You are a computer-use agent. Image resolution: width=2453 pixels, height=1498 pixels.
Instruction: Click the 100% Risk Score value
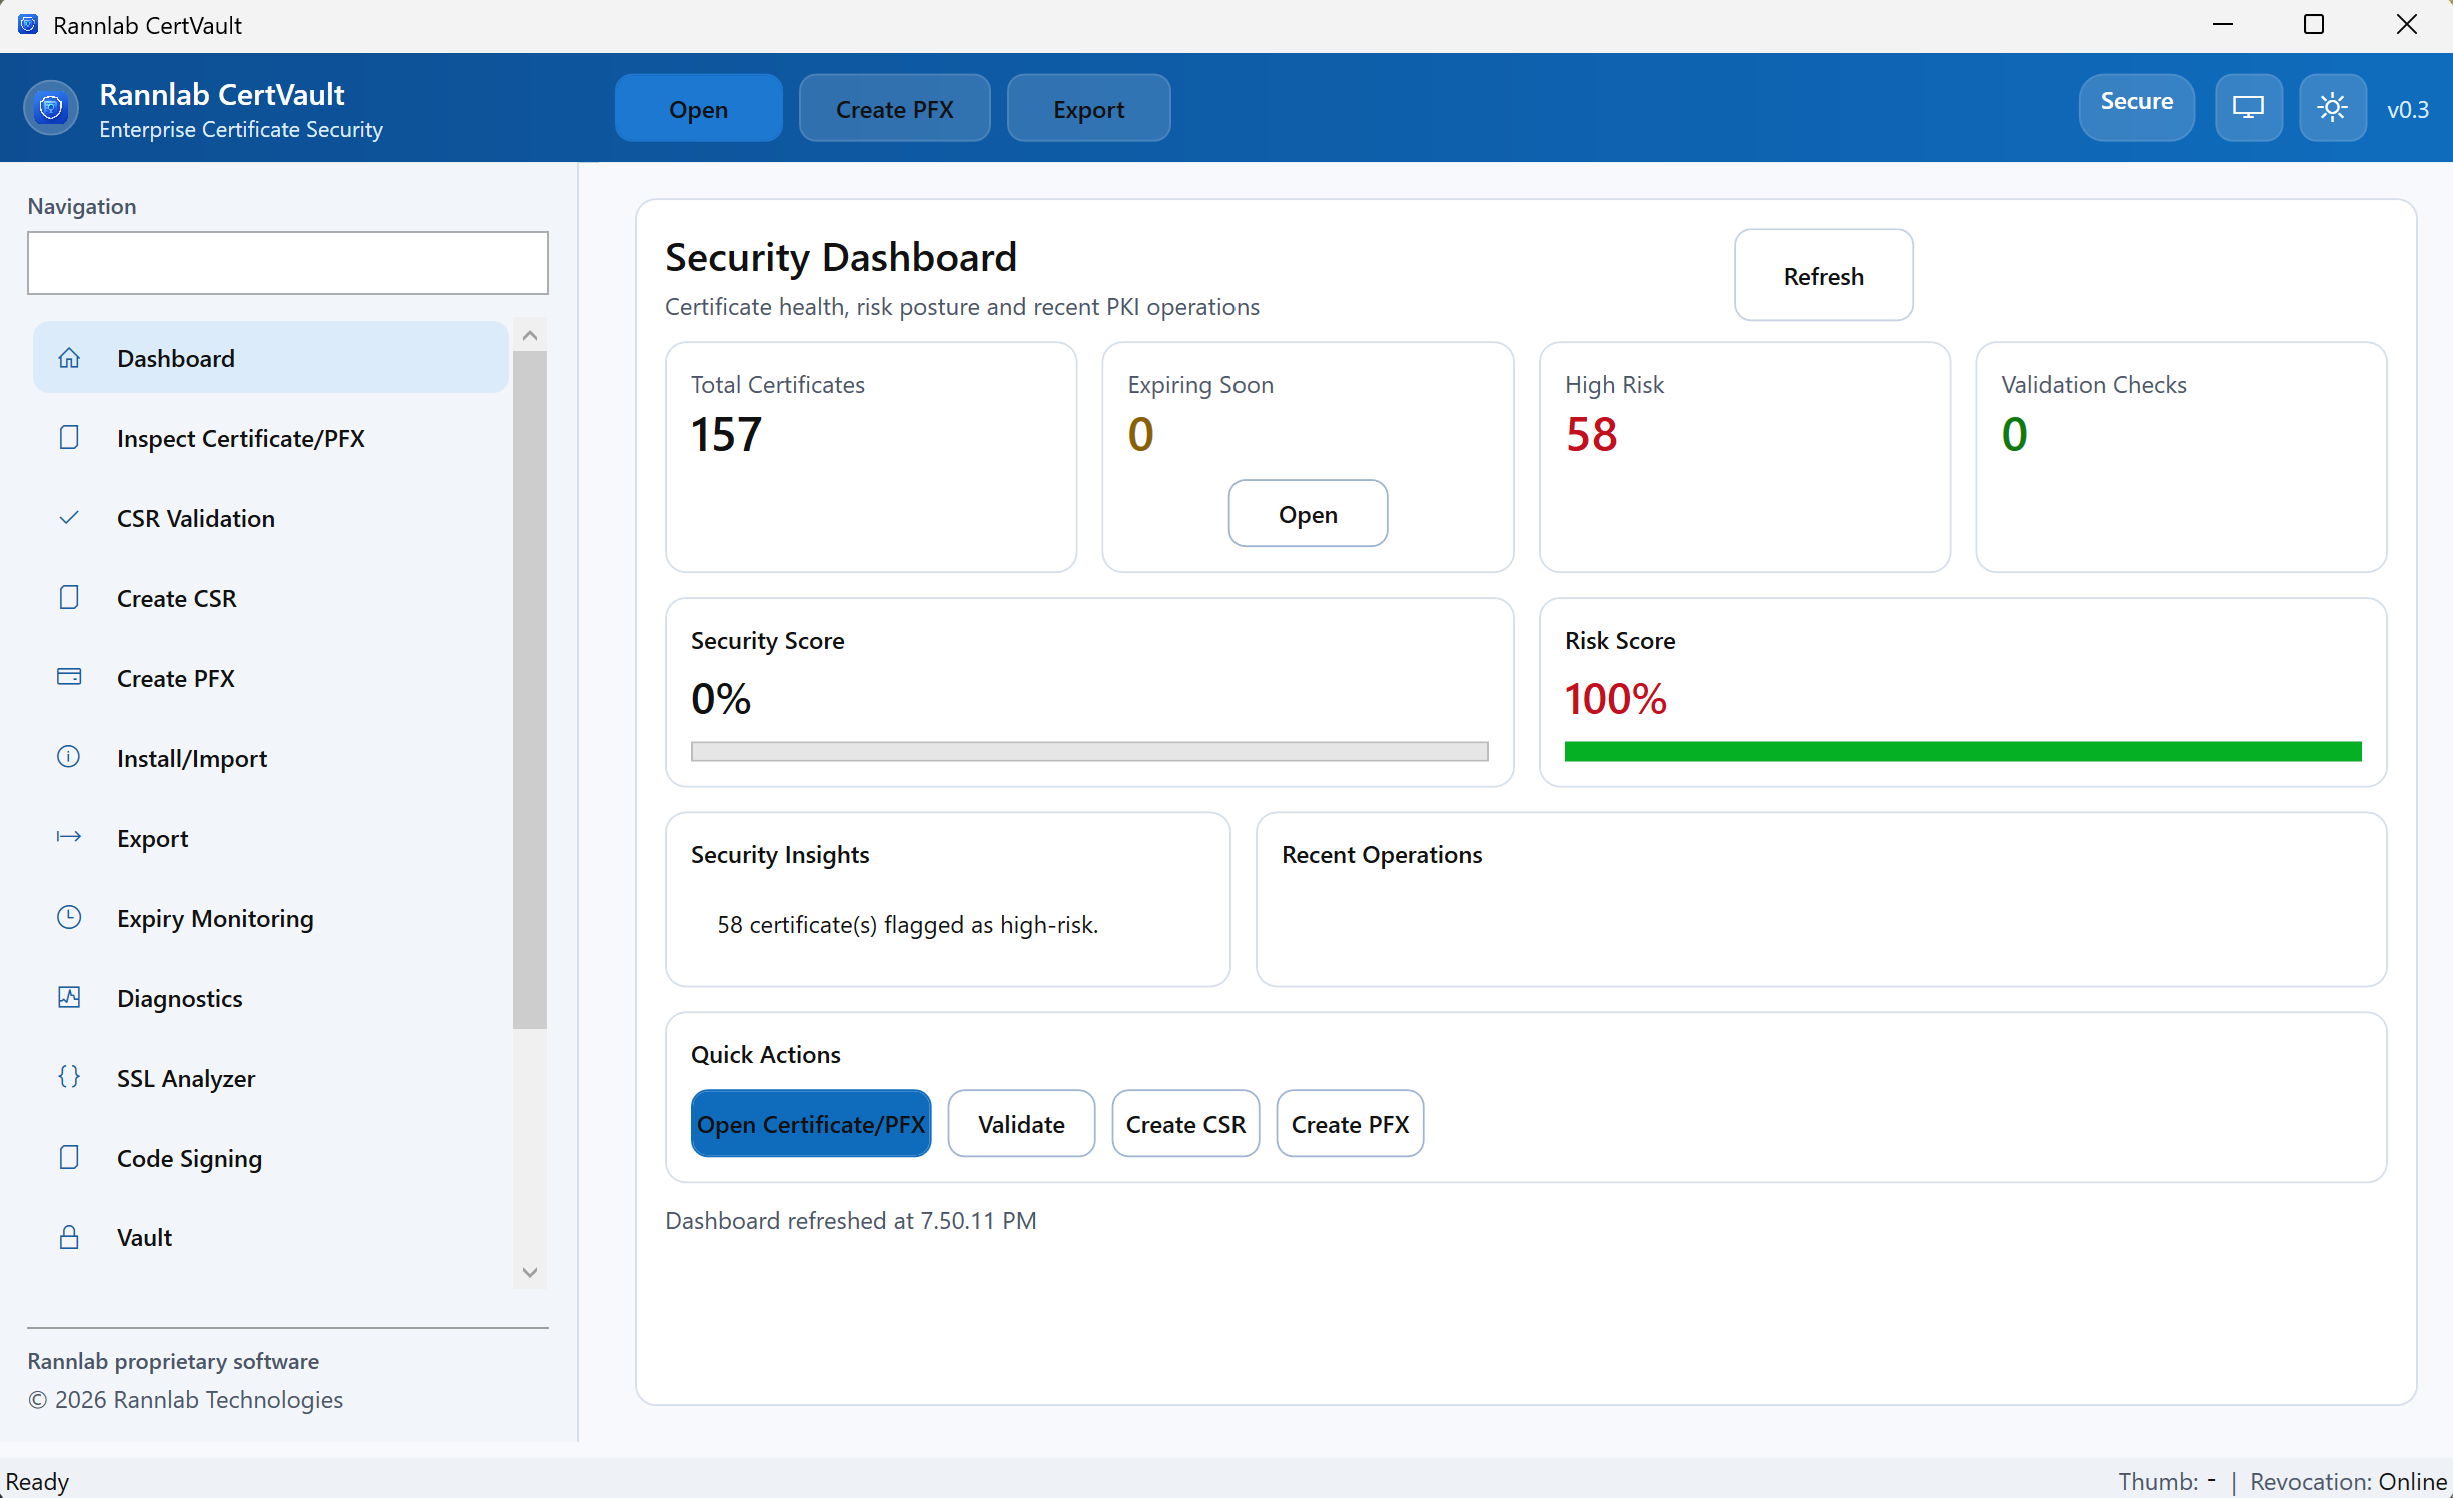1615,698
